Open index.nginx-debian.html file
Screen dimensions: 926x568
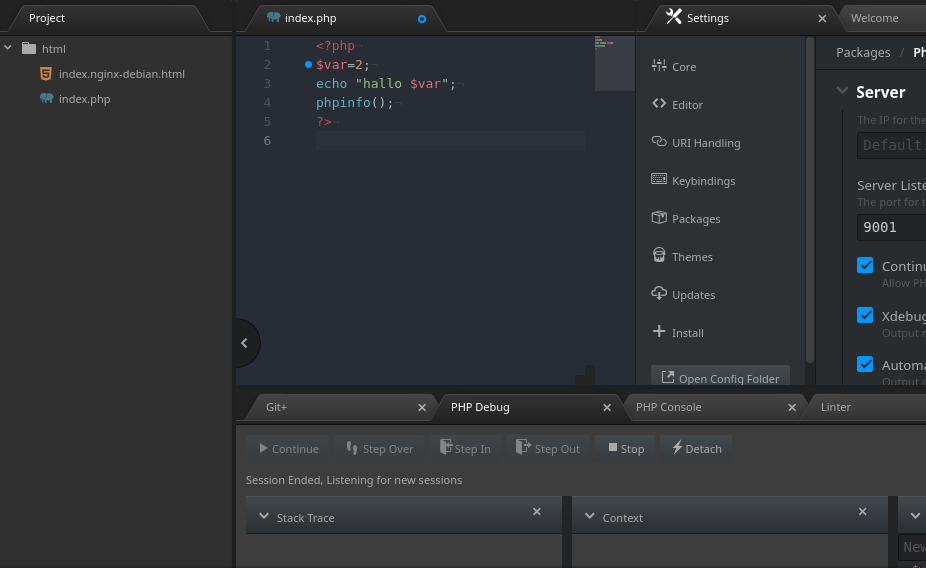pos(122,74)
